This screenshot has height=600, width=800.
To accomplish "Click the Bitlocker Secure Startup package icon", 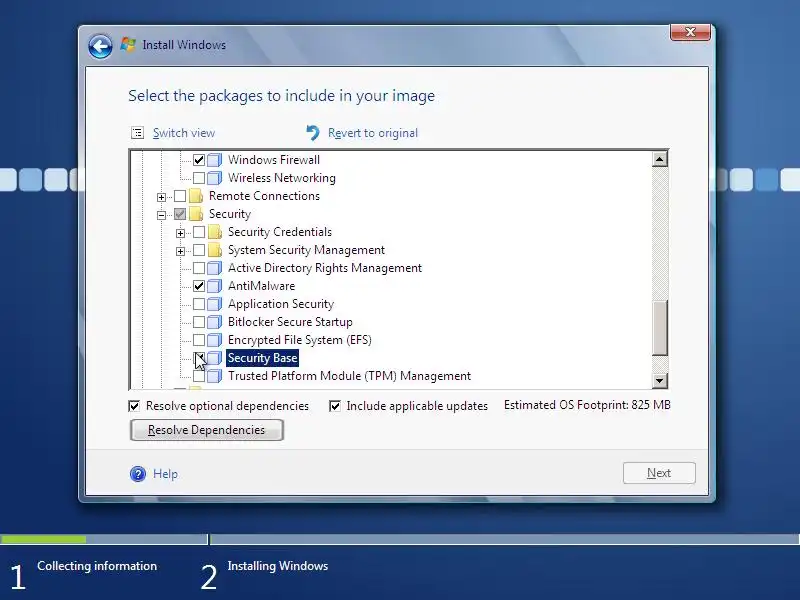I will pos(215,322).
